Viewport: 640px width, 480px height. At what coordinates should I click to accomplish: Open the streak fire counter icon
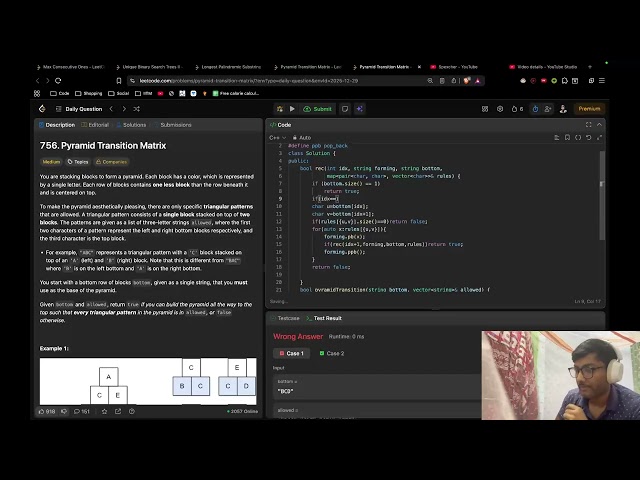(x=517, y=109)
